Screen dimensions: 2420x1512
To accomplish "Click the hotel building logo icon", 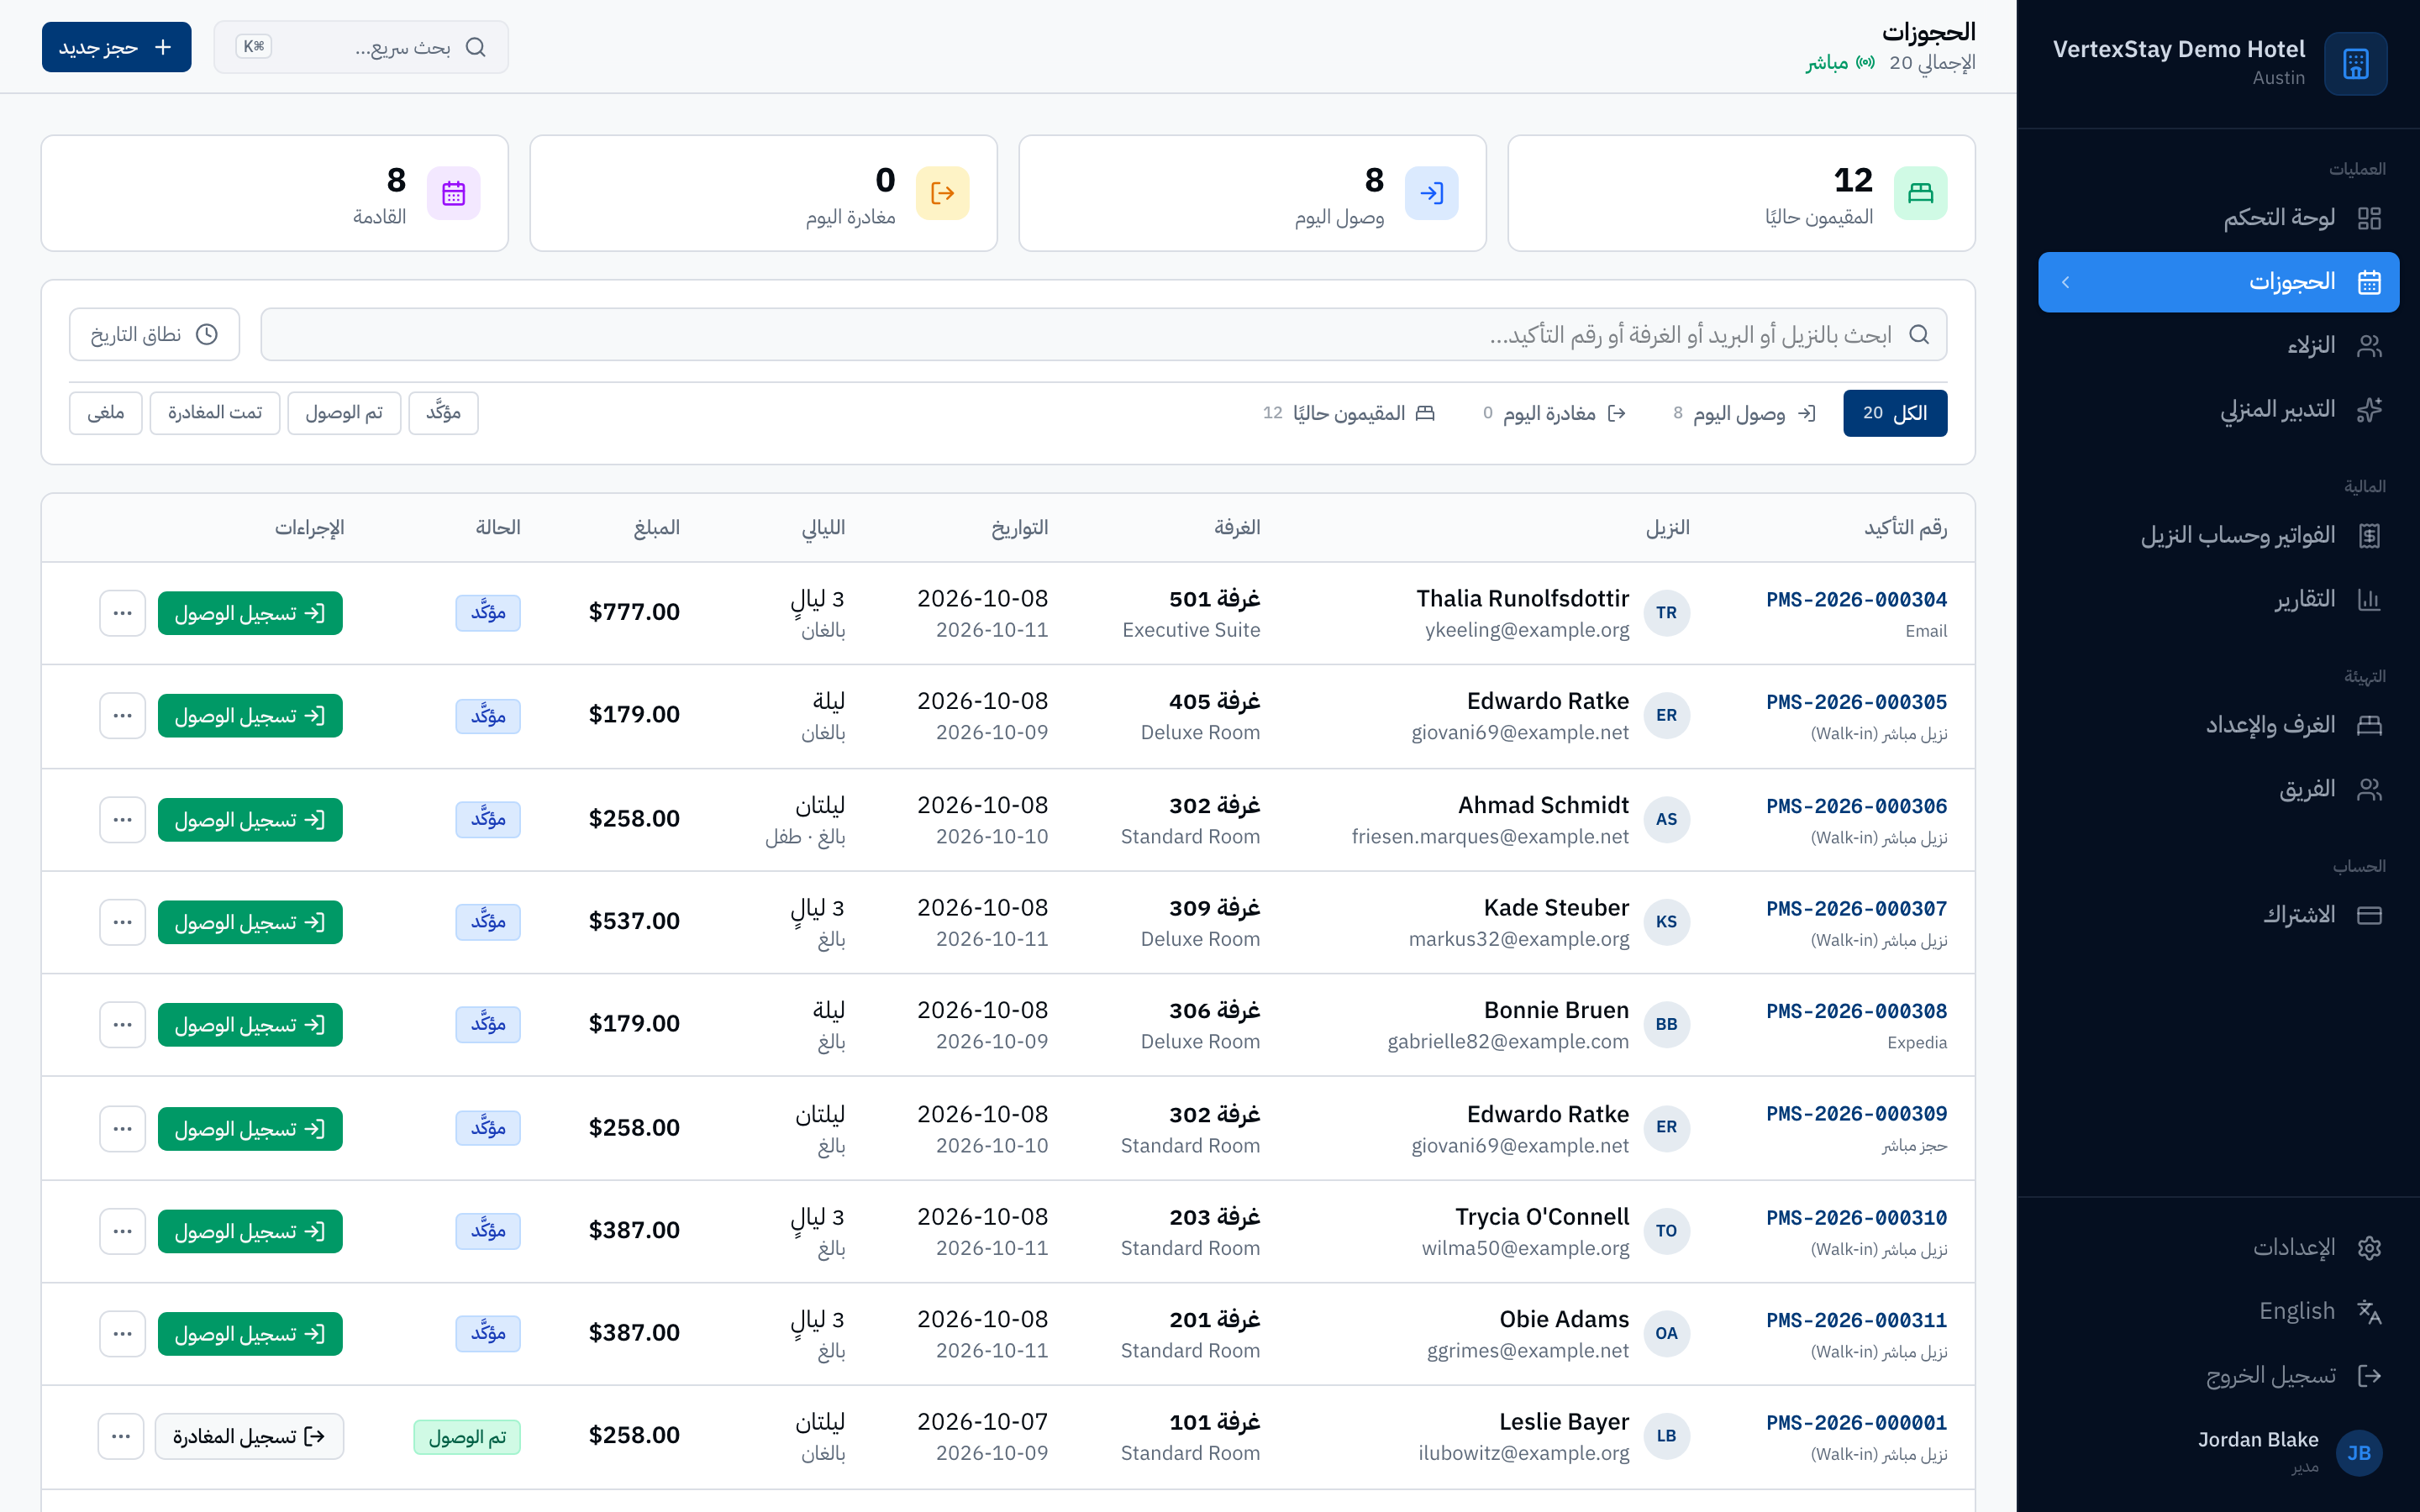I will point(2355,64).
